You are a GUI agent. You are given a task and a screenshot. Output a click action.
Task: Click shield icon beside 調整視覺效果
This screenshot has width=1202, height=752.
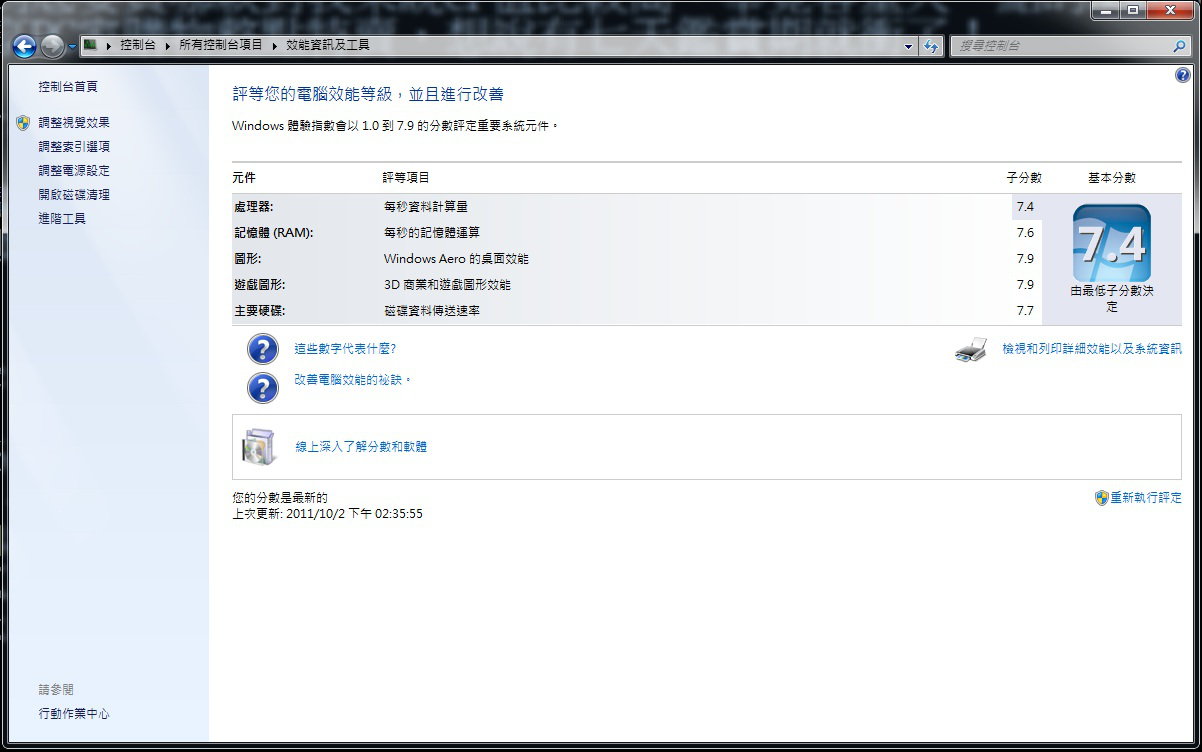(24, 123)
